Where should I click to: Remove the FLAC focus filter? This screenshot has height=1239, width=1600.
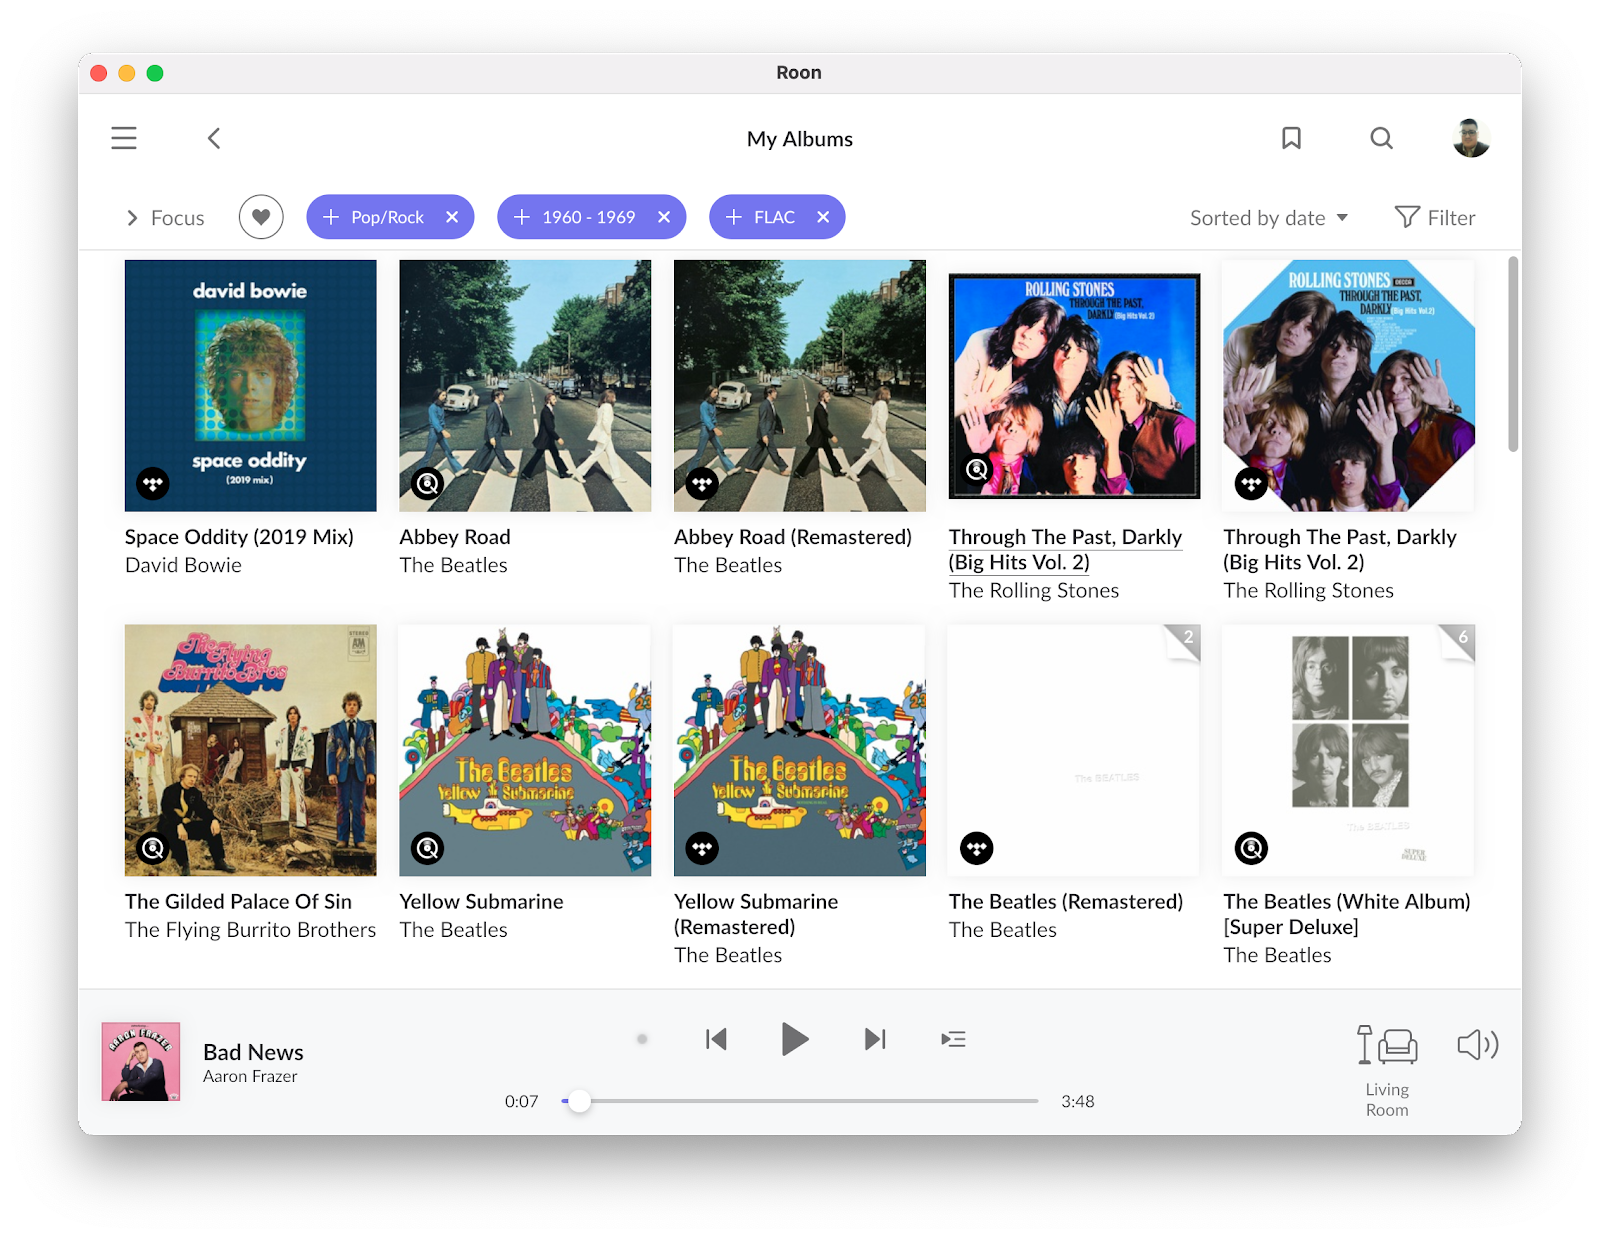tap(823, 217)
